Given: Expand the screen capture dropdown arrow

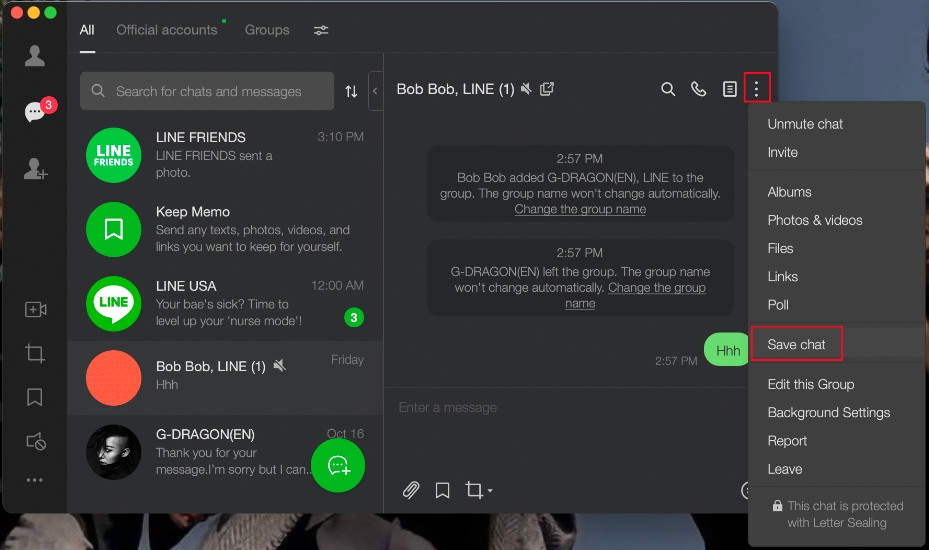Looking at the screenshot, I should (x=490, y=491).
